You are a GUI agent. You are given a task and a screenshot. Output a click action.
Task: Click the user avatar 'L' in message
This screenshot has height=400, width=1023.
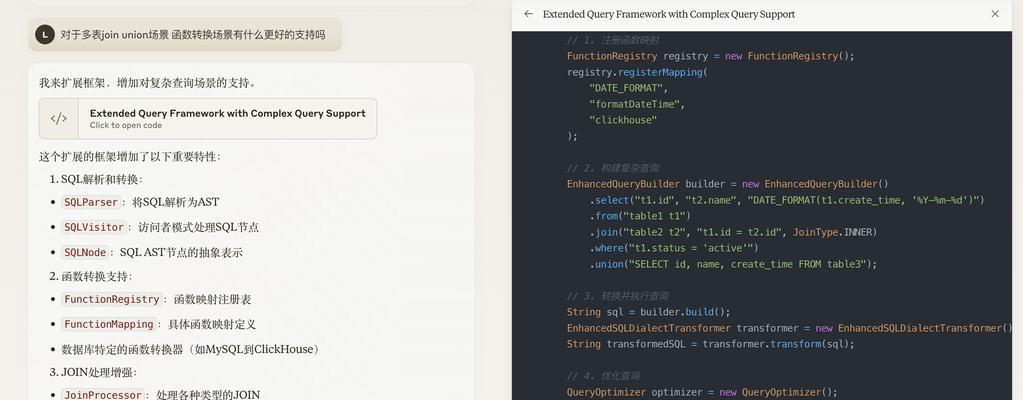[x=44, y=35]
